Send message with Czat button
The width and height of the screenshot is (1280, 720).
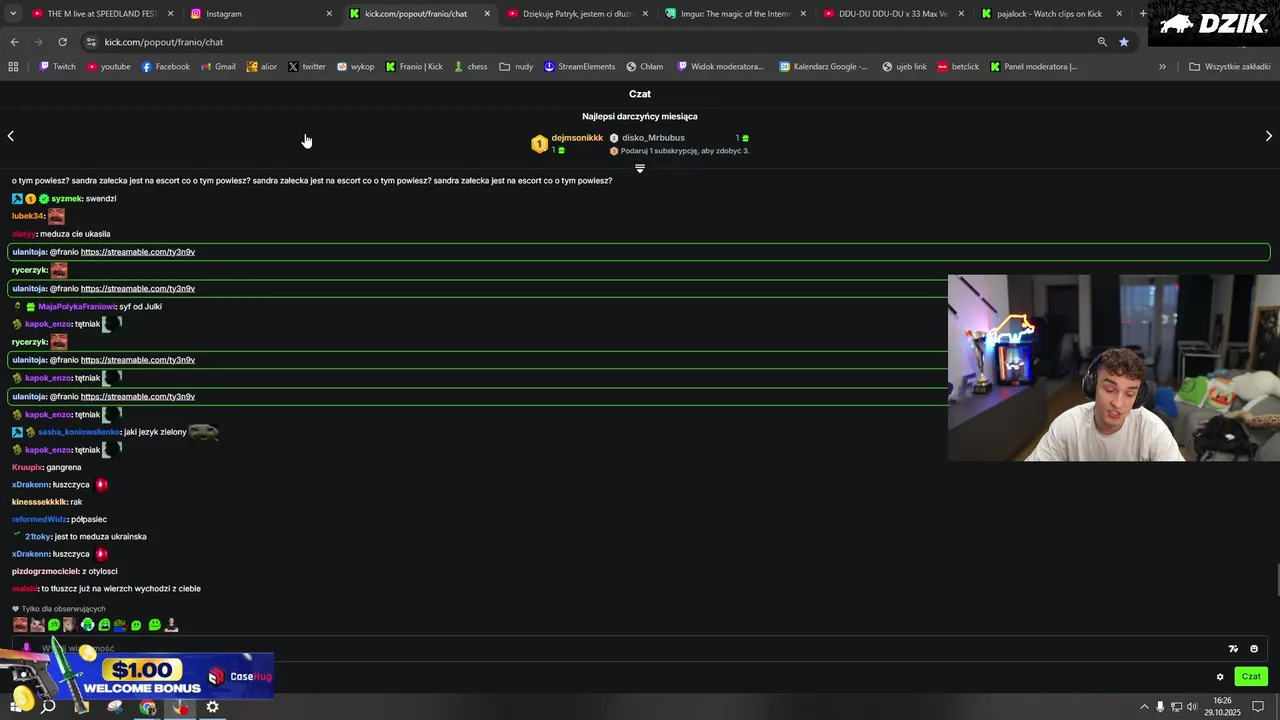point(1251,677)
